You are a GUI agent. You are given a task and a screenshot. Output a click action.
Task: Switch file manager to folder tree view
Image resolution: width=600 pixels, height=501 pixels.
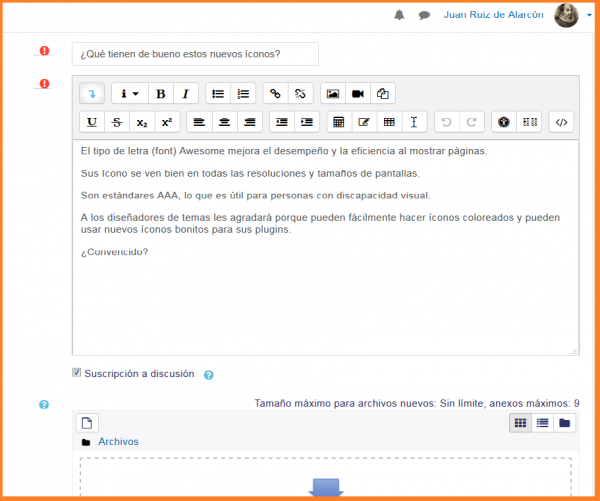[x=565, y=423]
